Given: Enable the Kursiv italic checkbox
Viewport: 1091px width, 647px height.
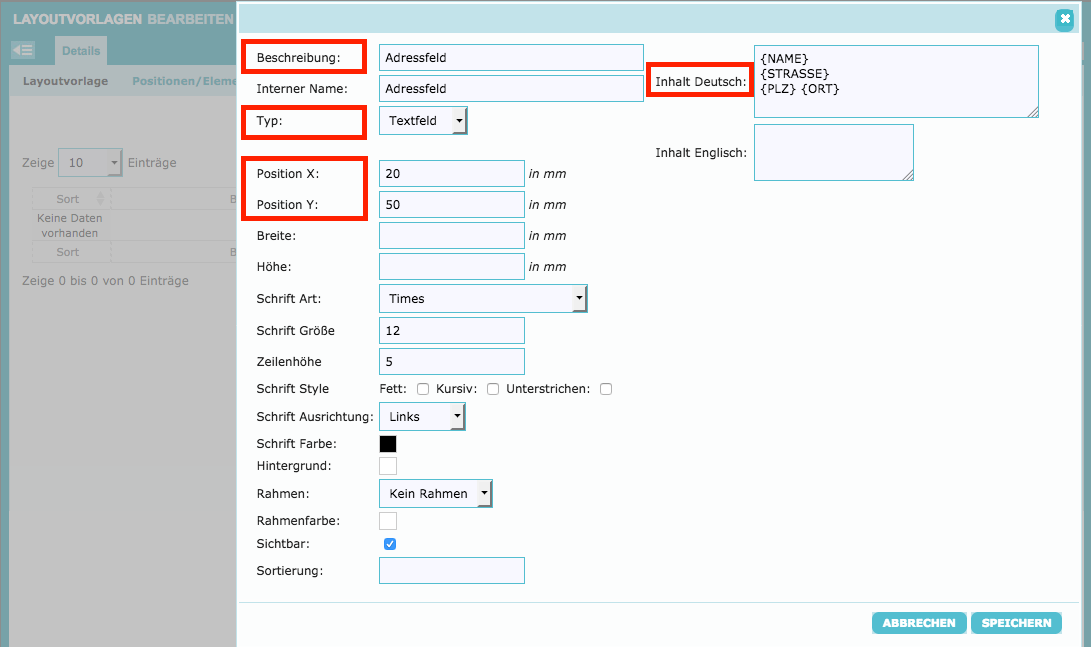Looking at the screenshot, I should click(x=493, y=389).
